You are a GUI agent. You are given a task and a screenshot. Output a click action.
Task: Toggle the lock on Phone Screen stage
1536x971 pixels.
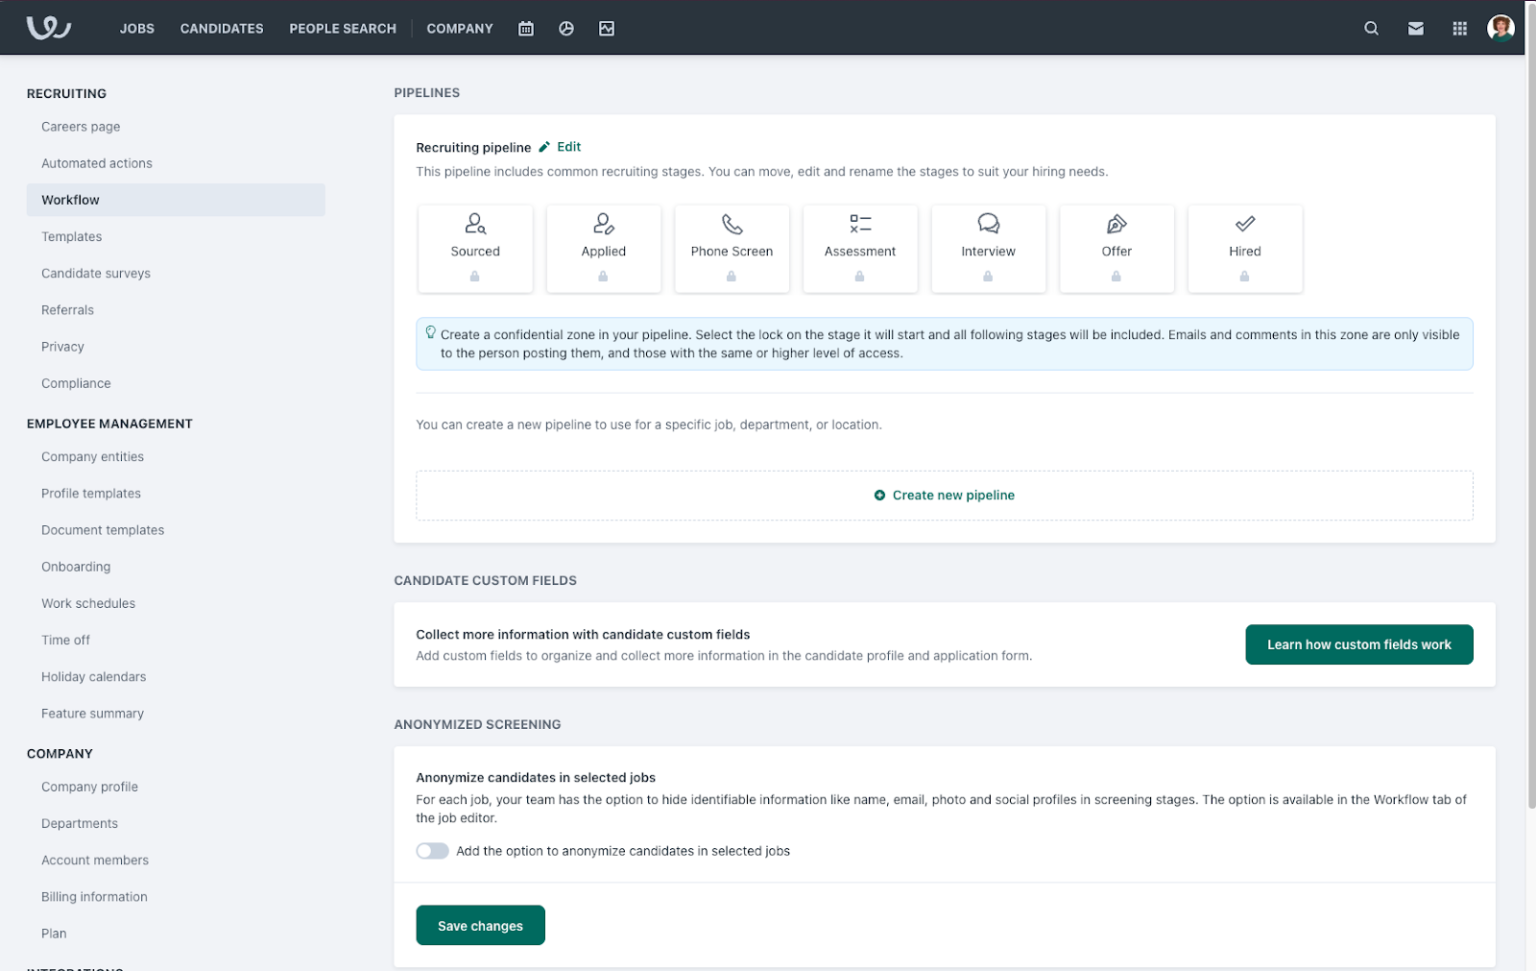(x=731, y=277)
